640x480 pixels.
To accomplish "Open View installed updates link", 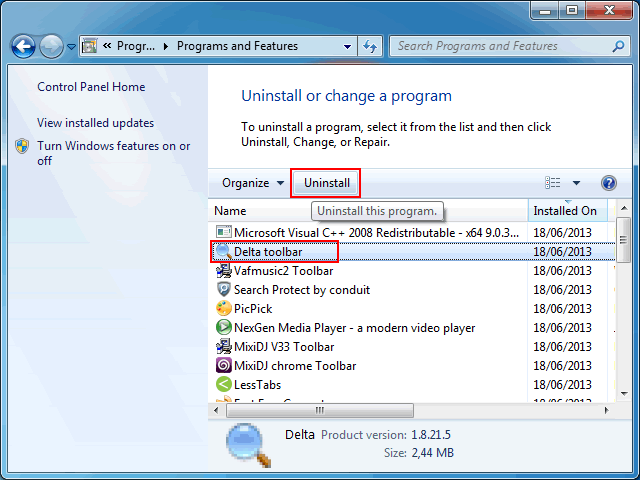I will [x=96, y=123].
